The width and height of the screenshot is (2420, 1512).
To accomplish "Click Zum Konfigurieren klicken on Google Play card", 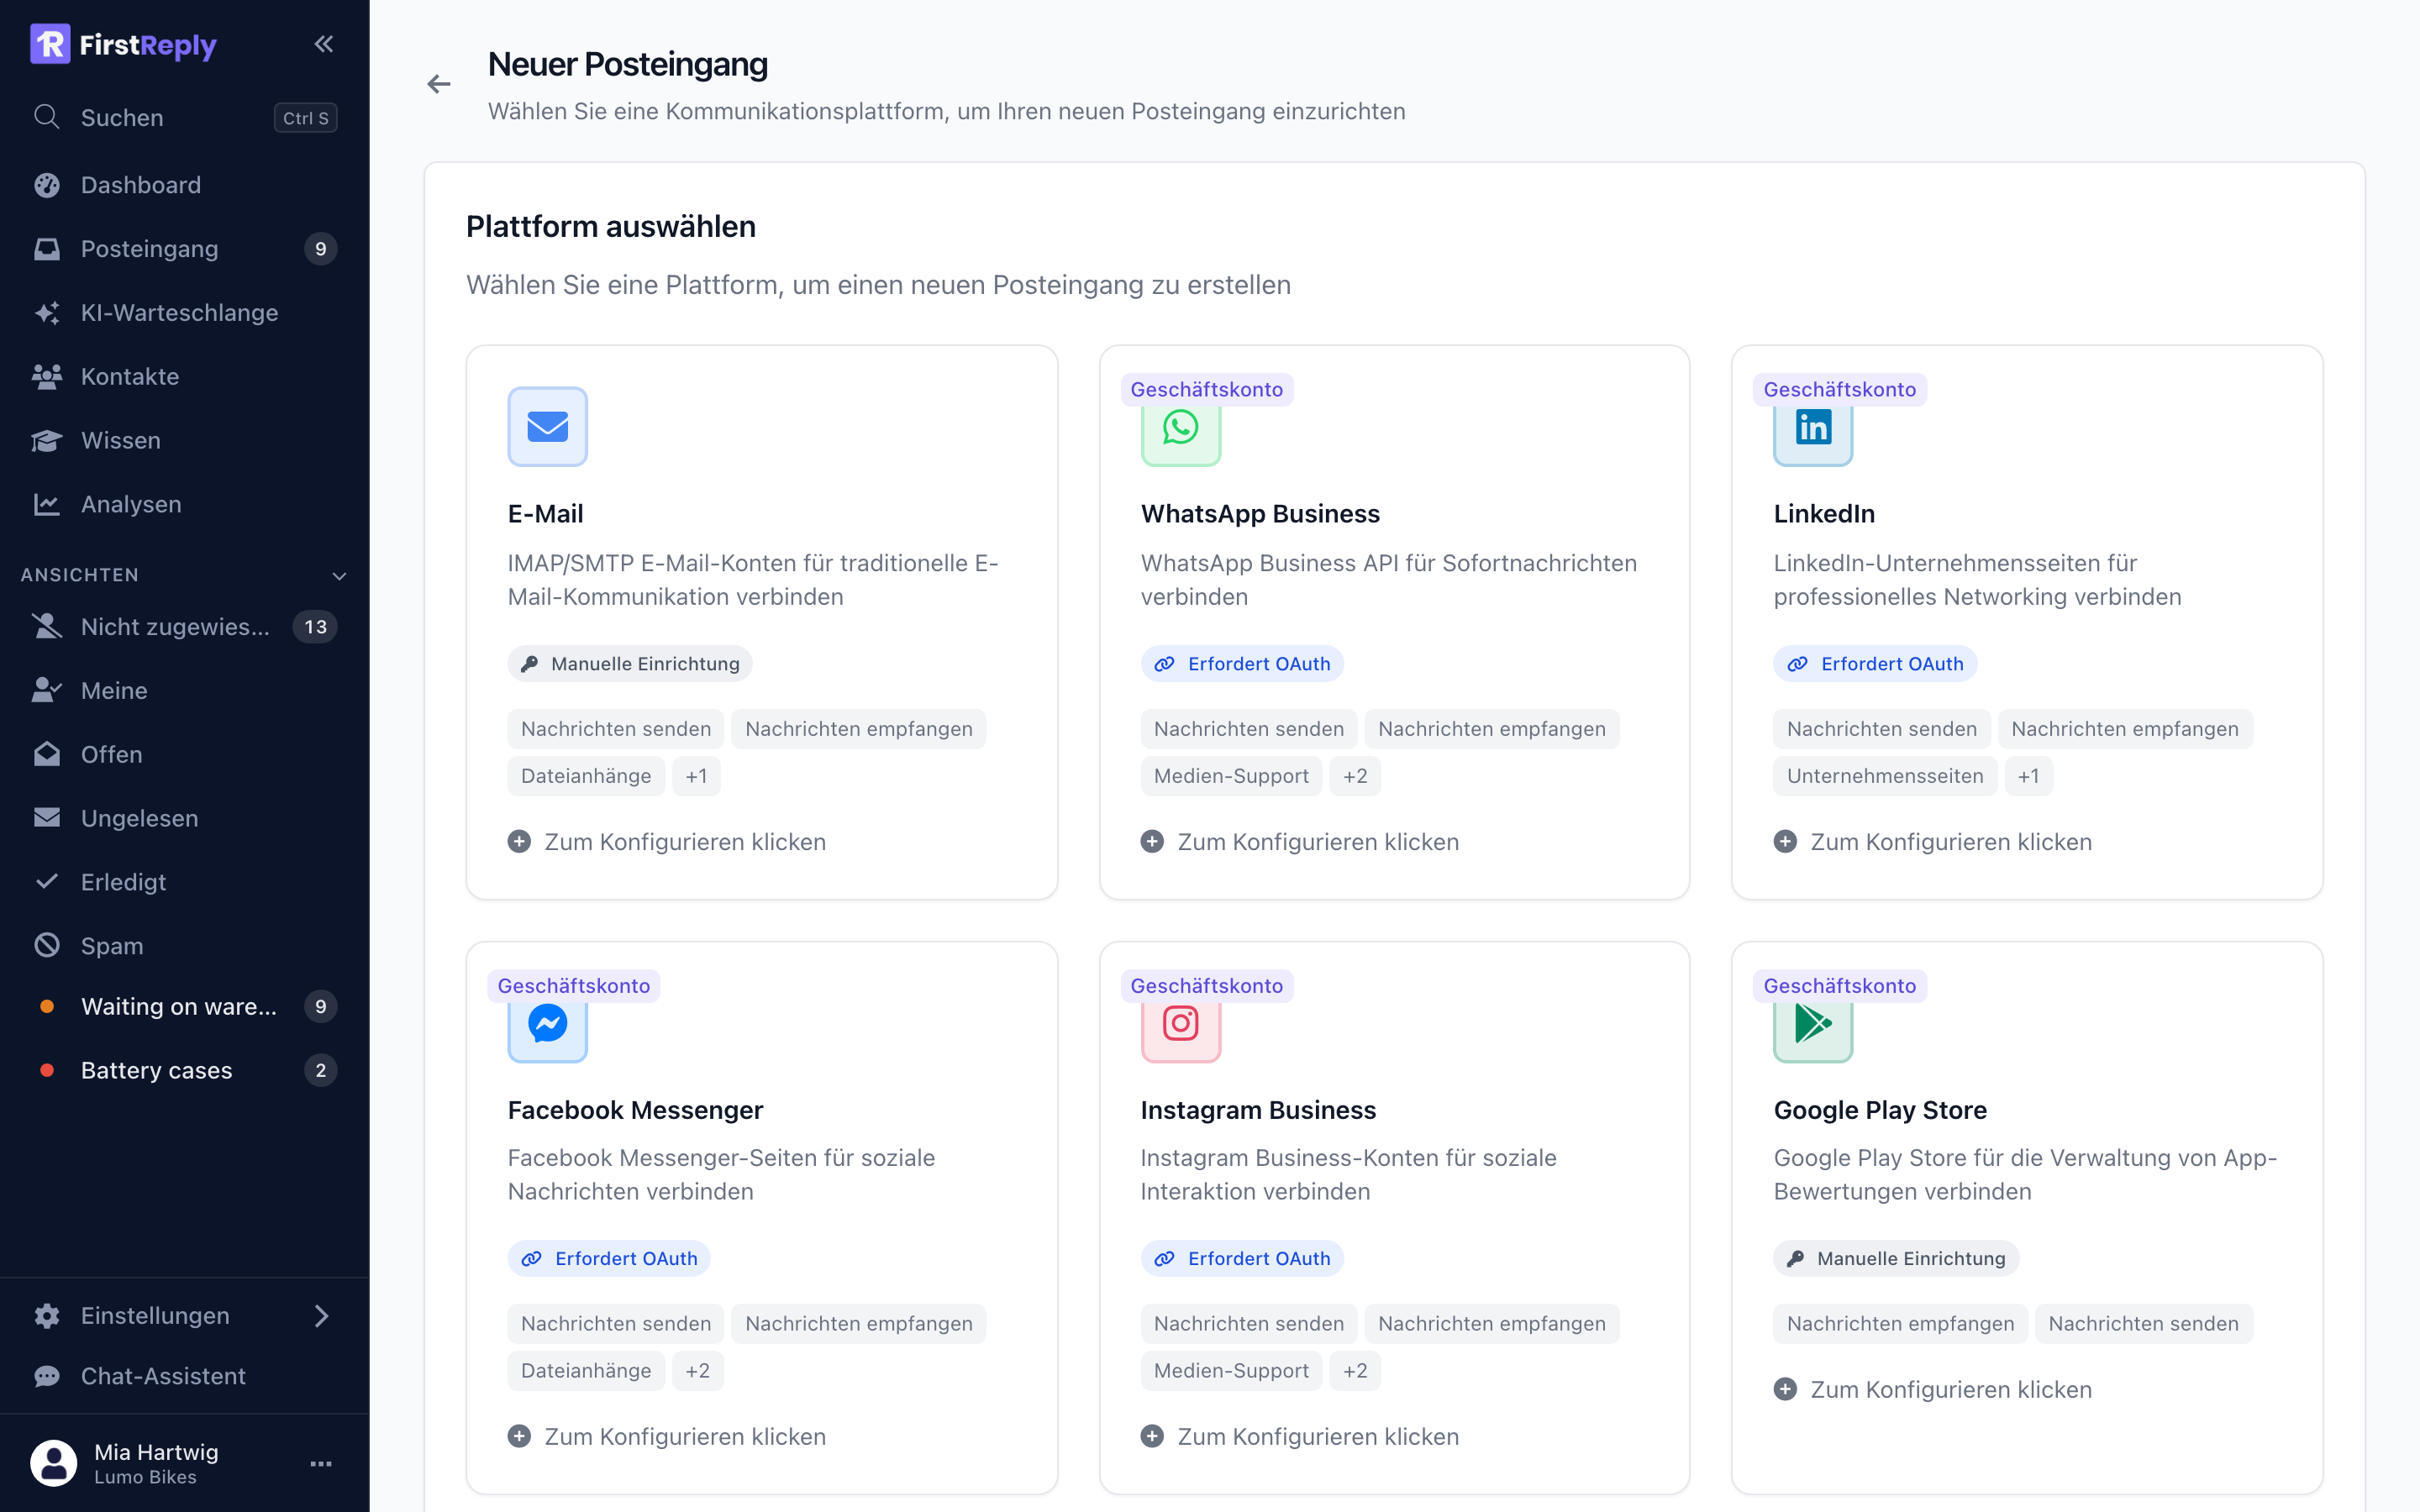I will (x=1933, y=1390).
